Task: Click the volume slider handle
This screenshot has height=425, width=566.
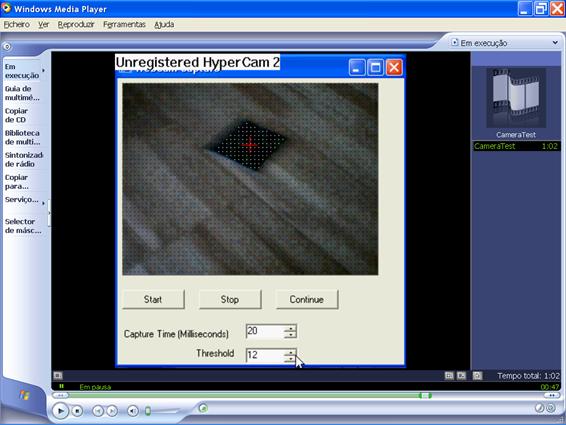Action: click(148, 411)
